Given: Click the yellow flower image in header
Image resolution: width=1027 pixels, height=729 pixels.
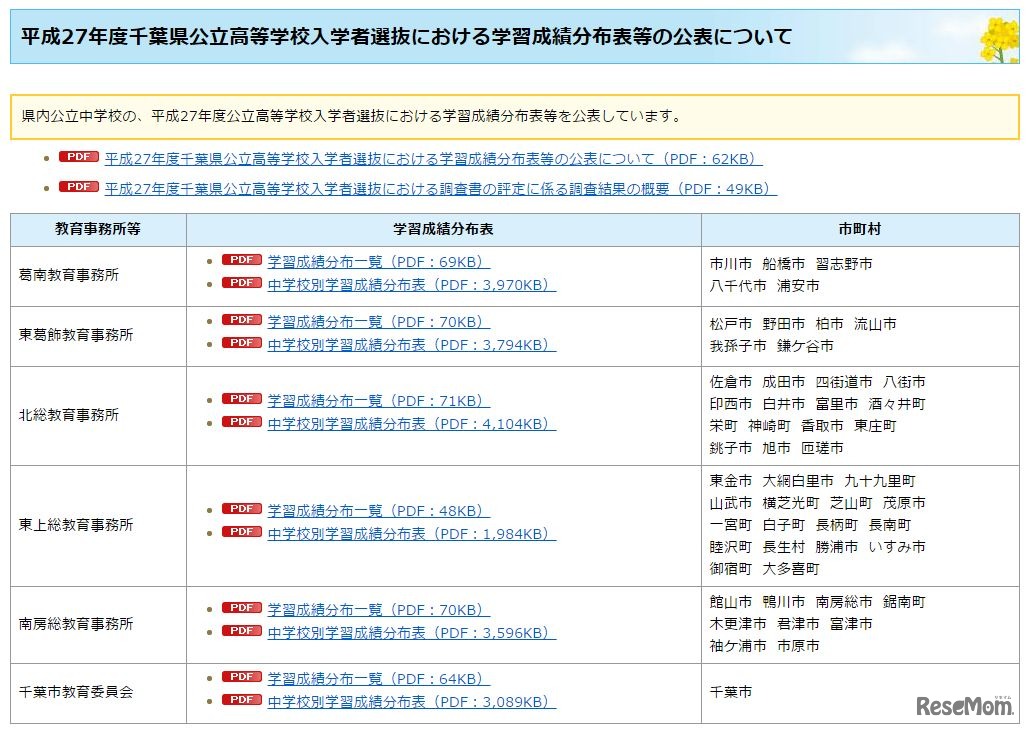Looking at the screenshot, I should (1000, 38).
